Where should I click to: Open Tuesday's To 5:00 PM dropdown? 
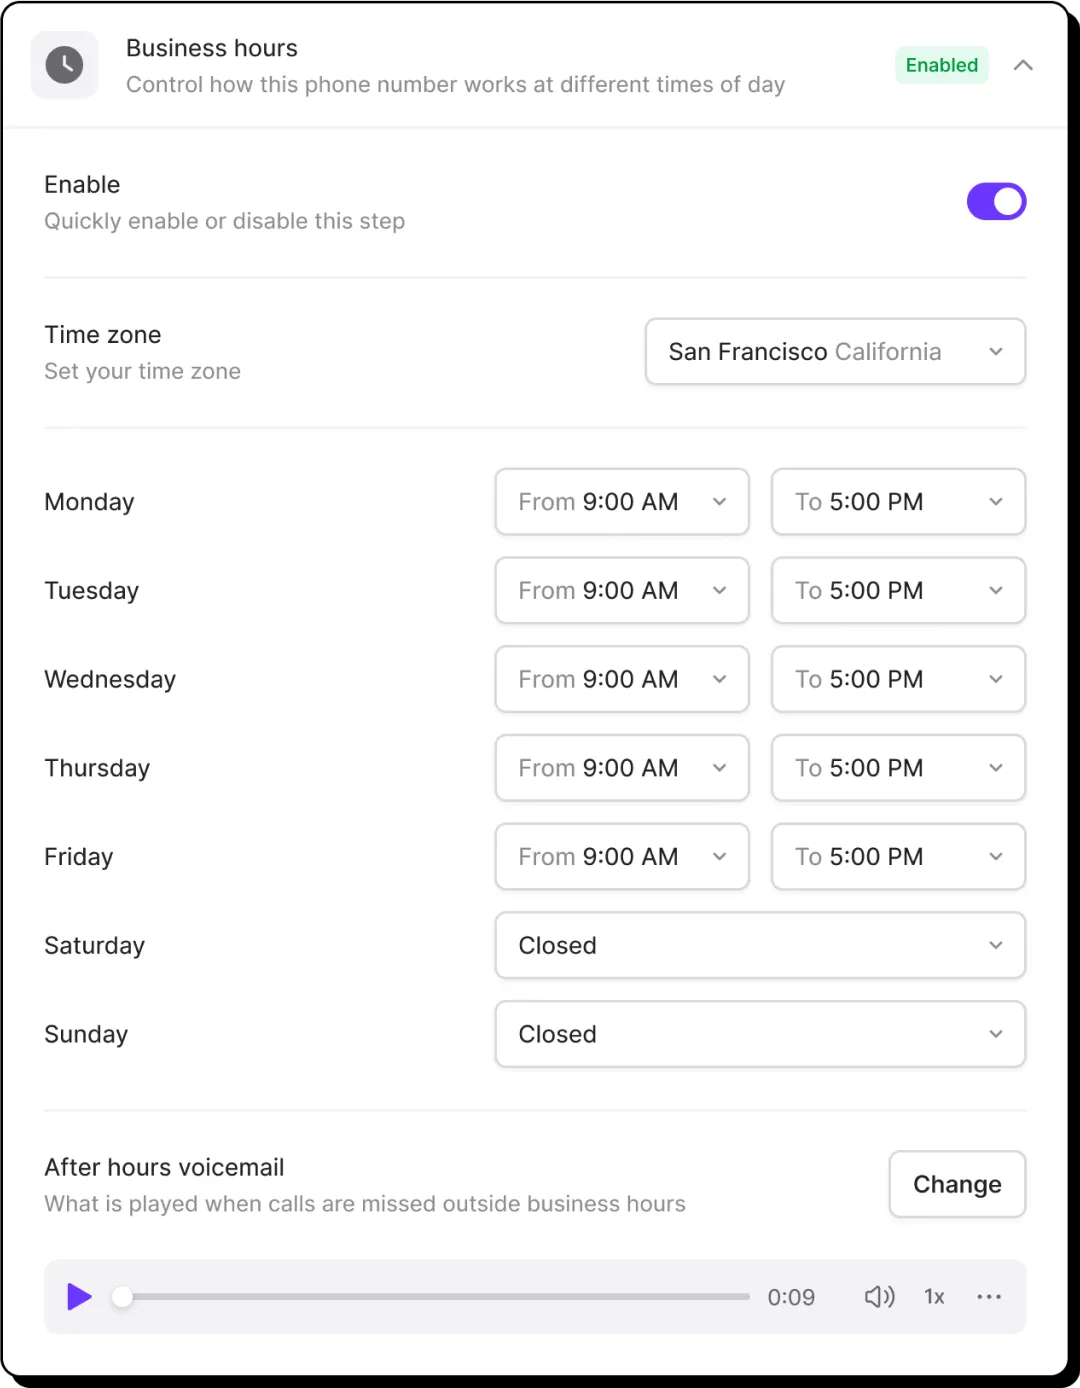(897, 590)
